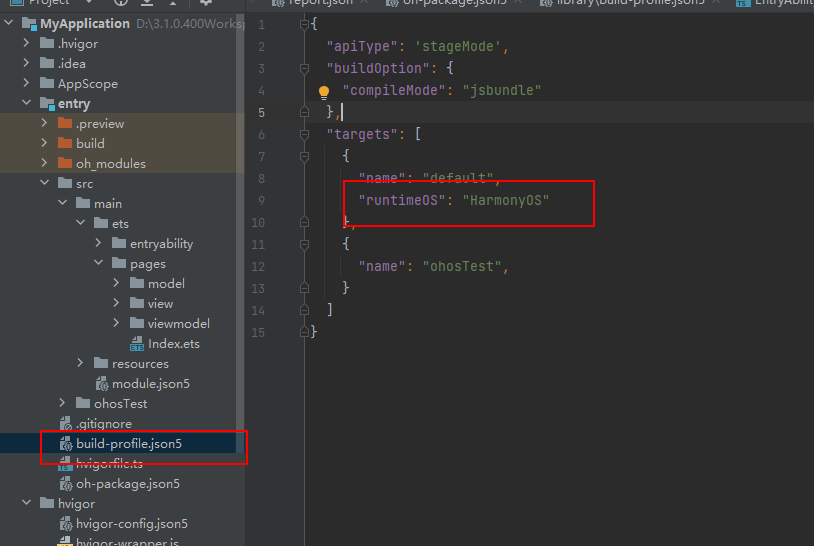Switch to the report.json editor tab
The image size is (814, 546).
tap(320, 3)
